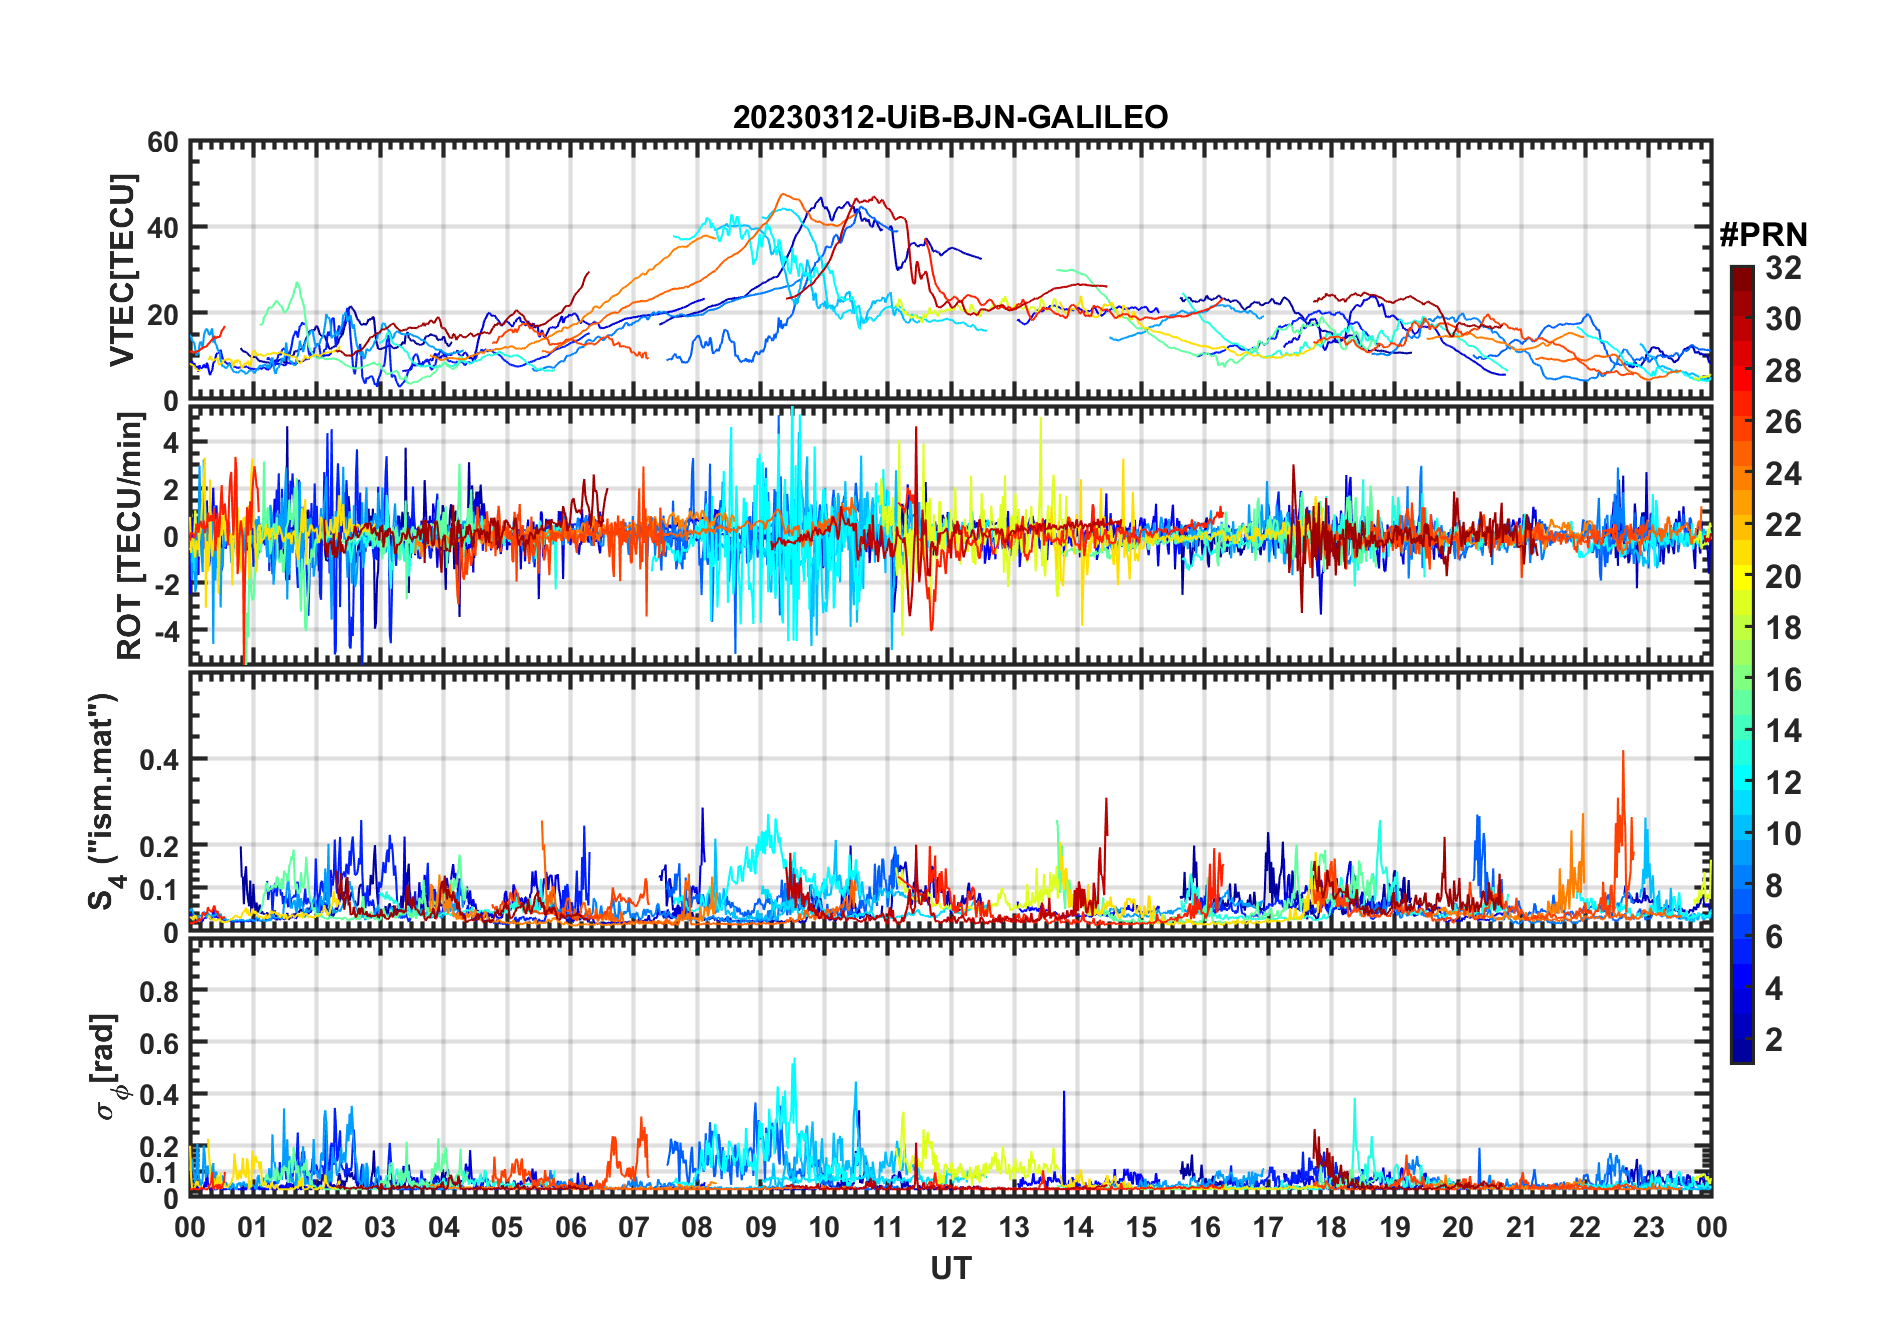Click x-axis hour label 19
This screenshot has height=1330, width=1902.
1395,1228
